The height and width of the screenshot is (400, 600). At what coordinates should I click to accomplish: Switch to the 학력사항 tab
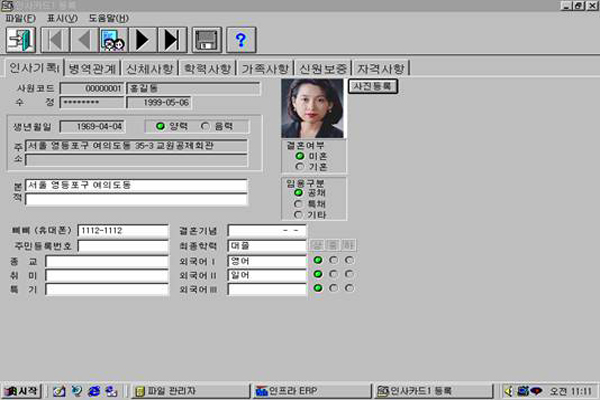(x=207, y=69)
